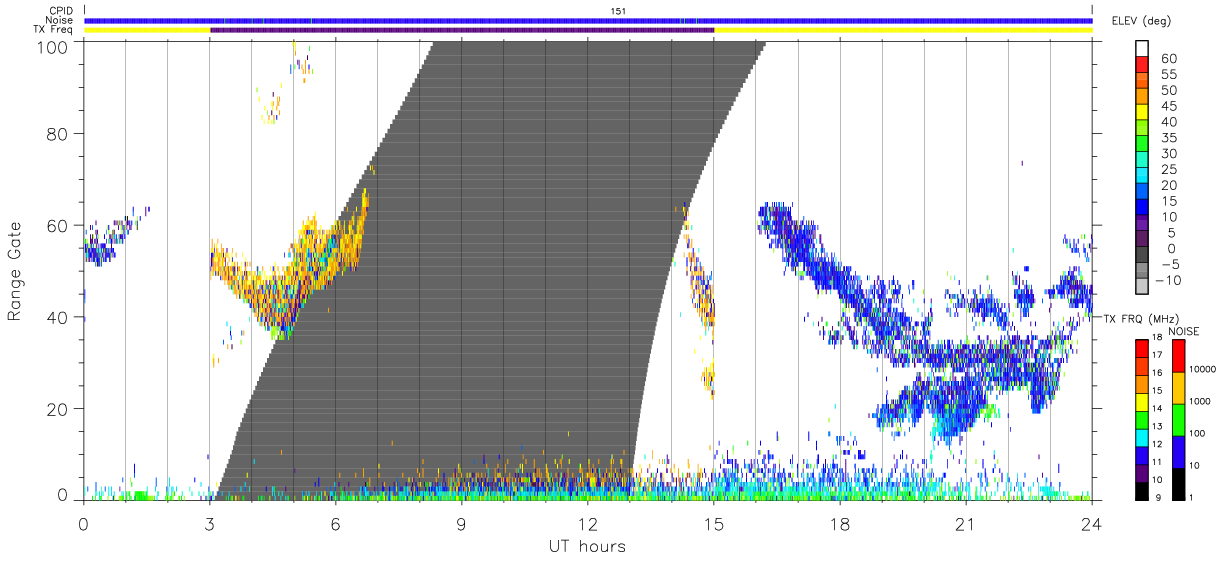
Task: Click the red 17–18 swatch in the TX FRQ legend
Action: point(1142,347)
